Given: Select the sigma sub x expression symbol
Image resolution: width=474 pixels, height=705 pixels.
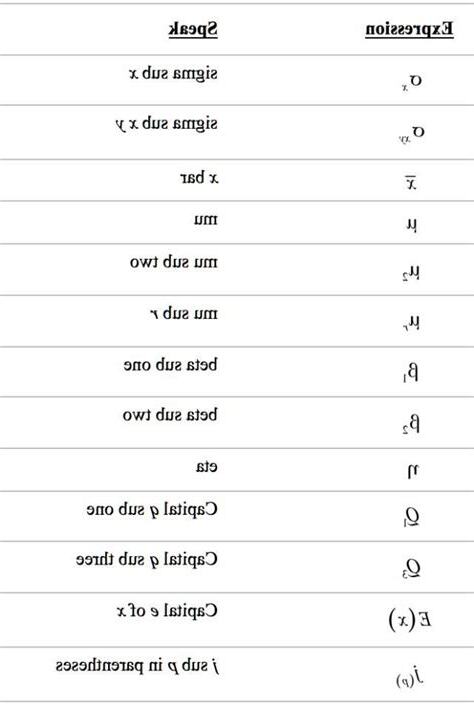Looking at the screenshot, I should point(413,82).
